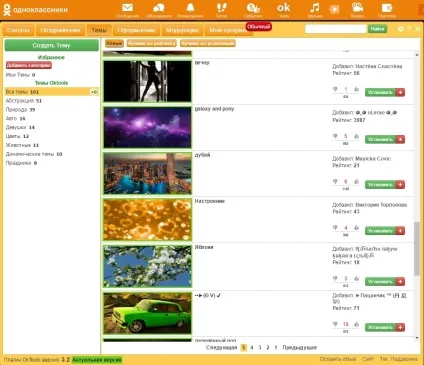The width and height of the screenshot is (424, 365).
Task: Open the Video camera icon
Action: click(357, 7)
